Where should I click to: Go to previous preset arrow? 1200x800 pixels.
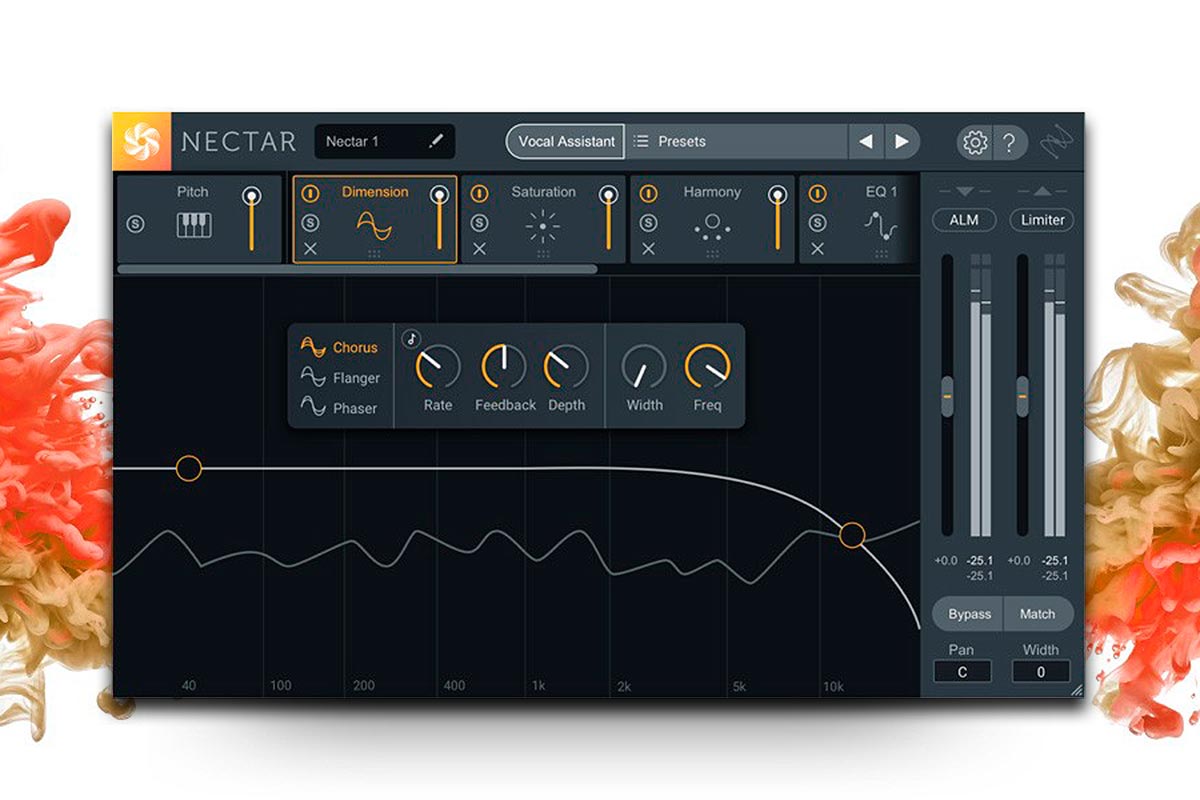(866, 142)
